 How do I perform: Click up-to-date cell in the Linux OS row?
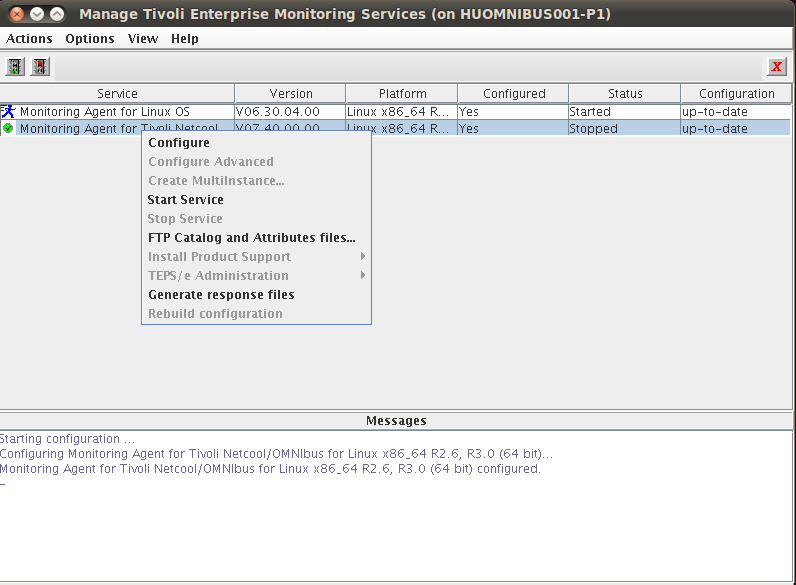736,112
